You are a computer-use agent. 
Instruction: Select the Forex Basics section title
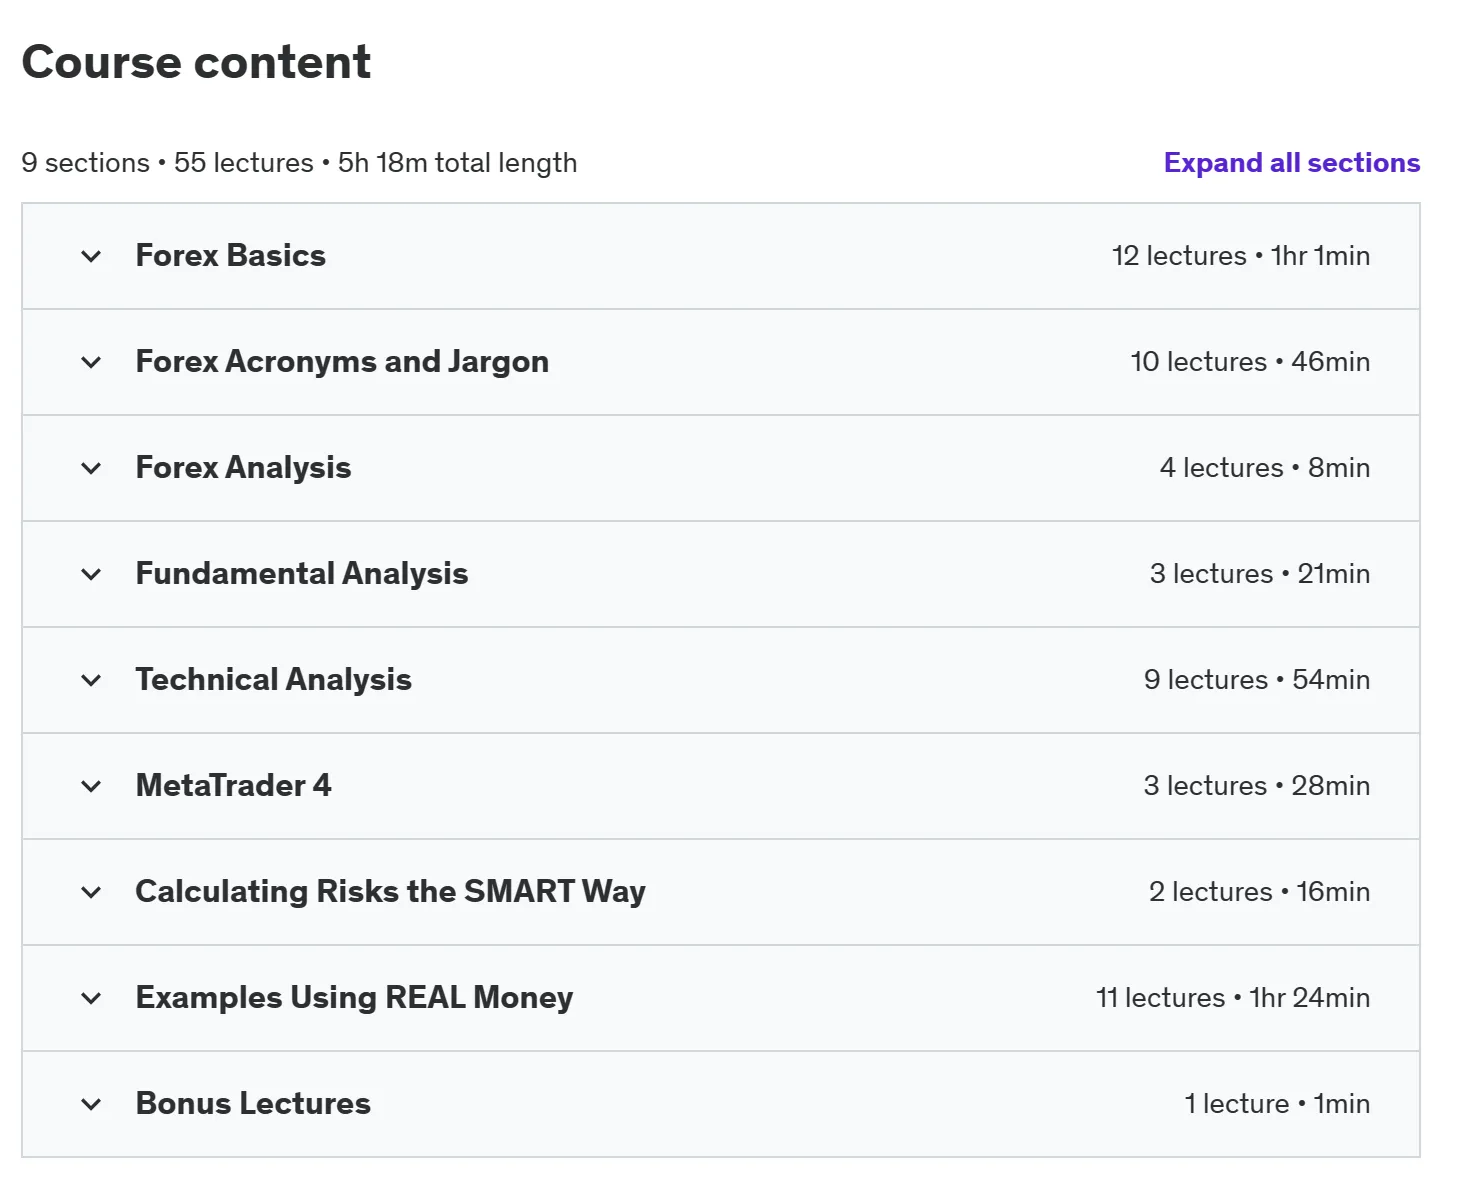[x=231, y=256]
